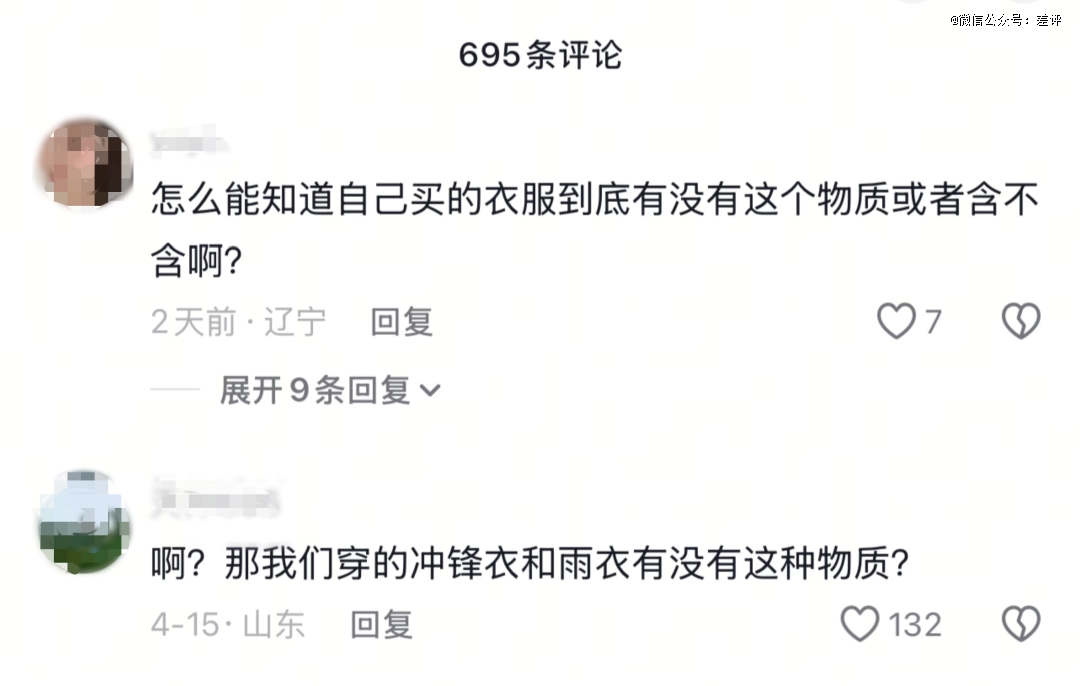
Task: Click the like count 132
Action: click(915, 624)
